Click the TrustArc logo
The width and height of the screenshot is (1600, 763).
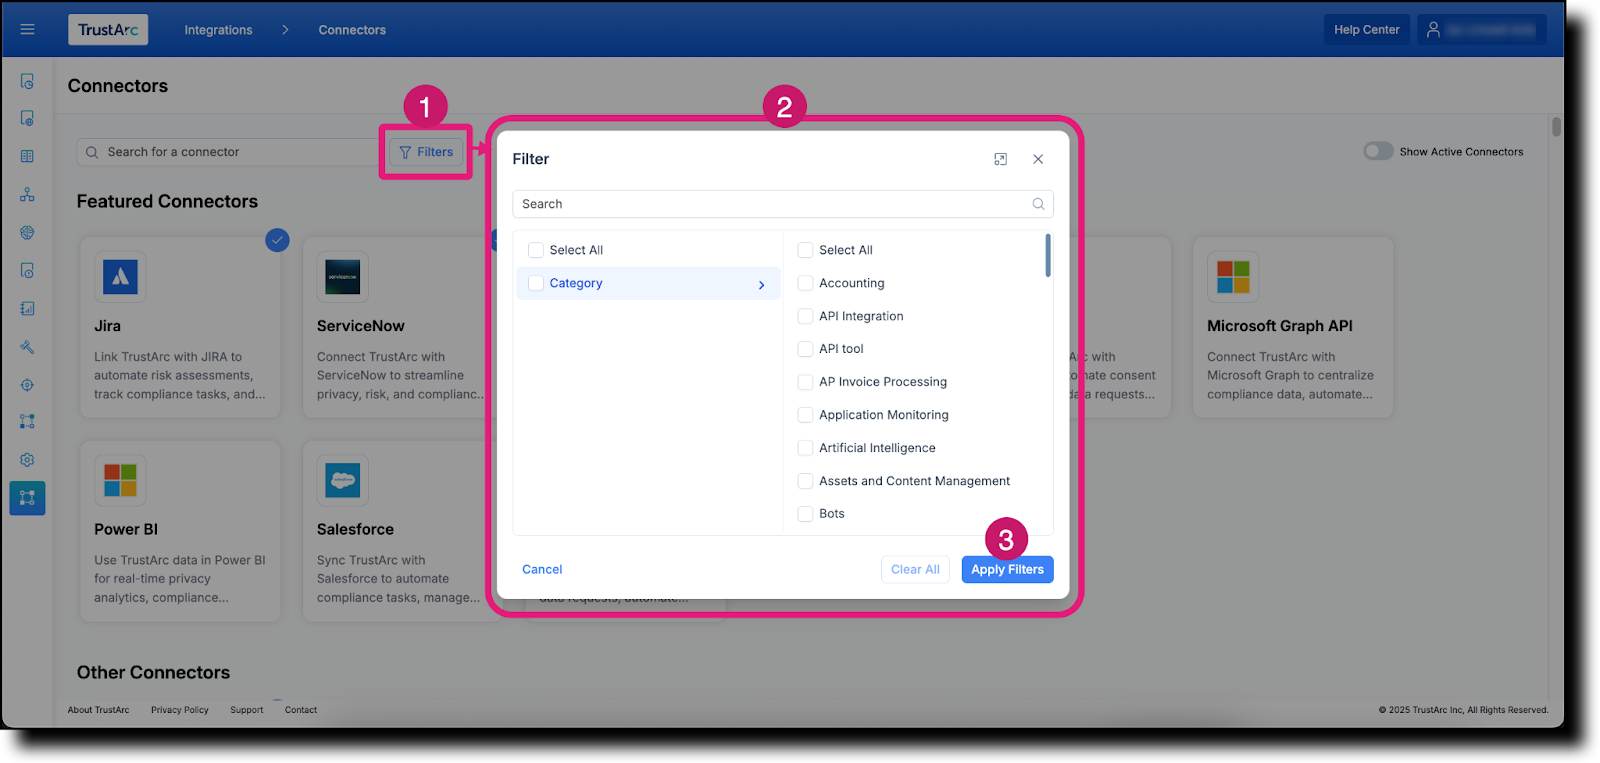tap(108, 30)
